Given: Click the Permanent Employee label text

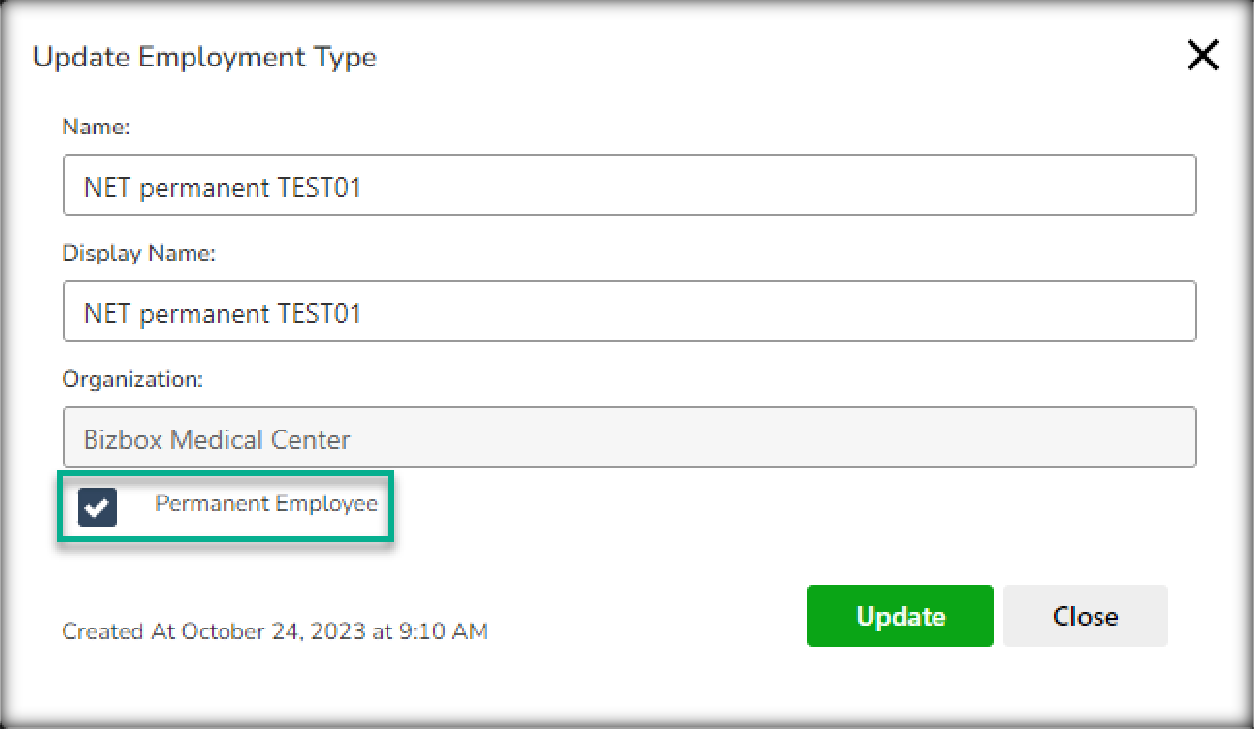Looking at the screenshot, I should click(x=266, y=504).
